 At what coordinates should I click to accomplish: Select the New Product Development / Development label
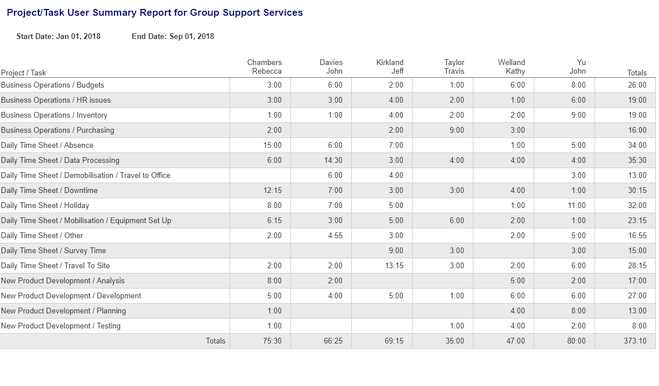[71, 296]
